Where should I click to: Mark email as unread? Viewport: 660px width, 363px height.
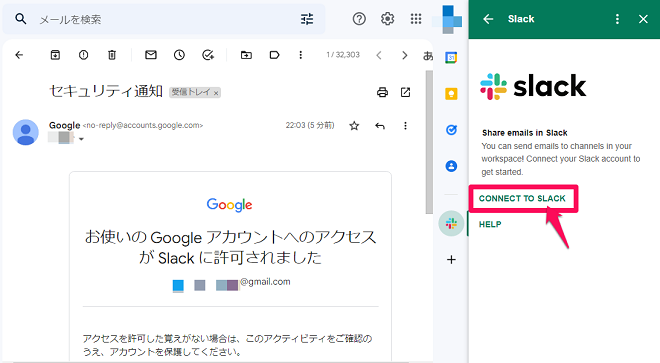pyautogui.click(x=151, y=55)
